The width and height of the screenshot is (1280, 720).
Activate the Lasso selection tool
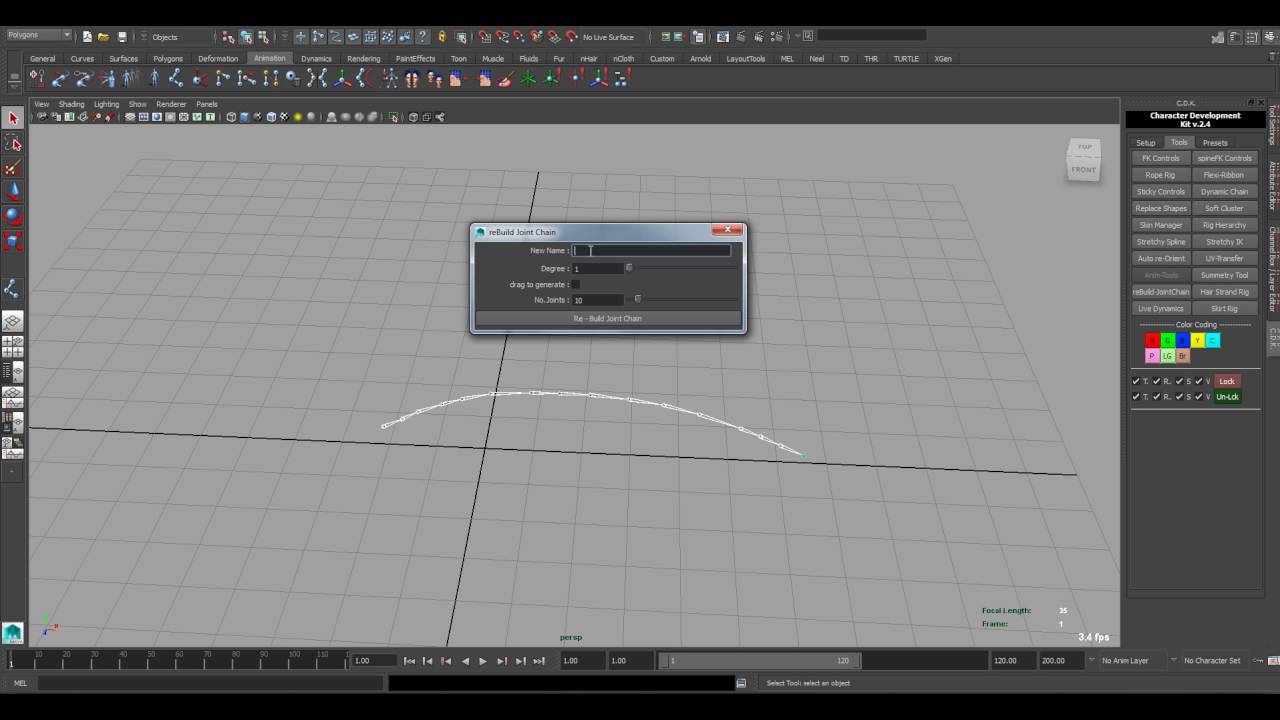(x=13, y=144)
